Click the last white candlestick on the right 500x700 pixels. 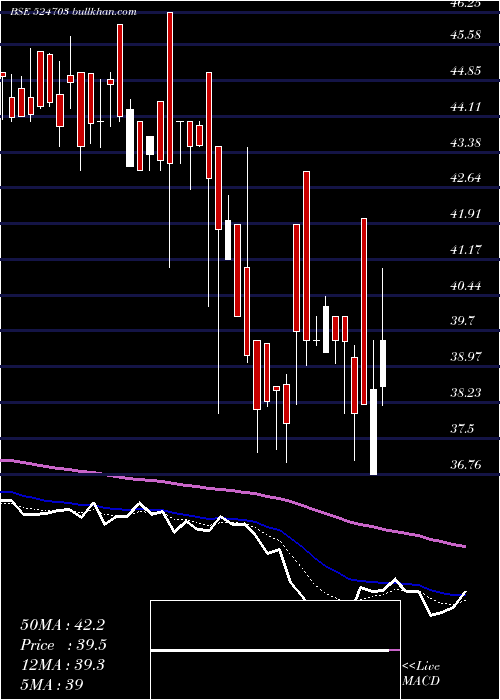pos(383,363)
